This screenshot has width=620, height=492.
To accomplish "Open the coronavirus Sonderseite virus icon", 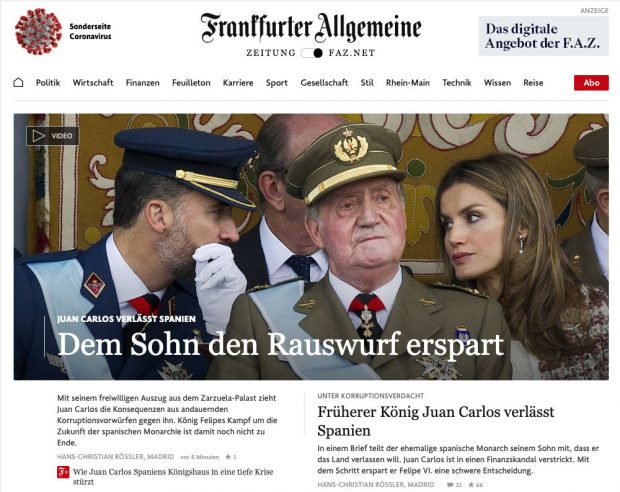I will coord(38,31).
